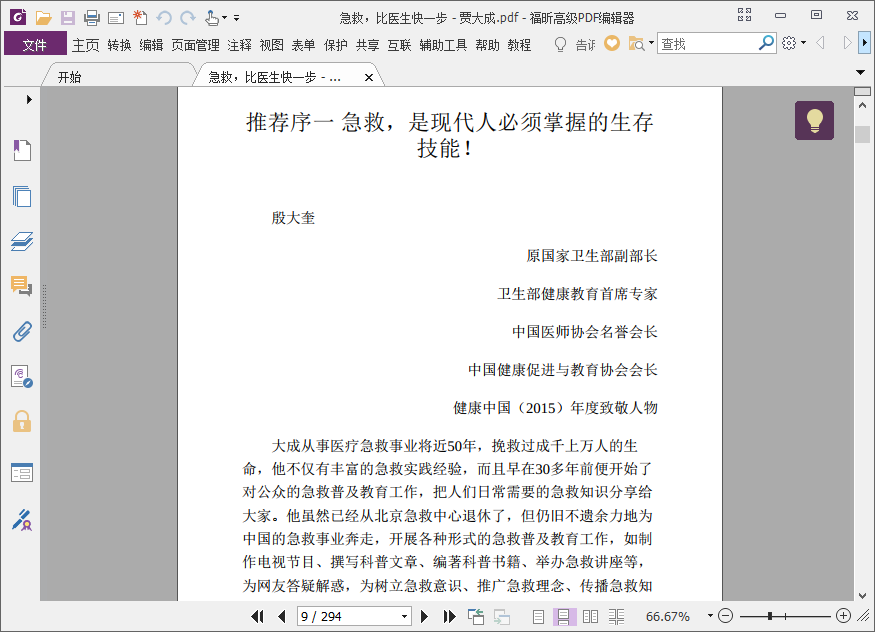The image size is (875, 632).
Task: Click the scroll down arrow of scrollbar
Action: (862, 595)
